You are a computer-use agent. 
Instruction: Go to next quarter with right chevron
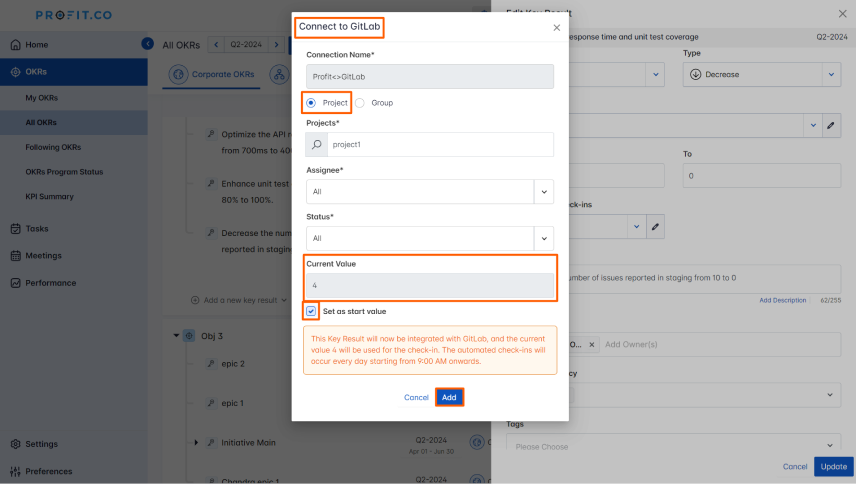(x=276, y=45)
